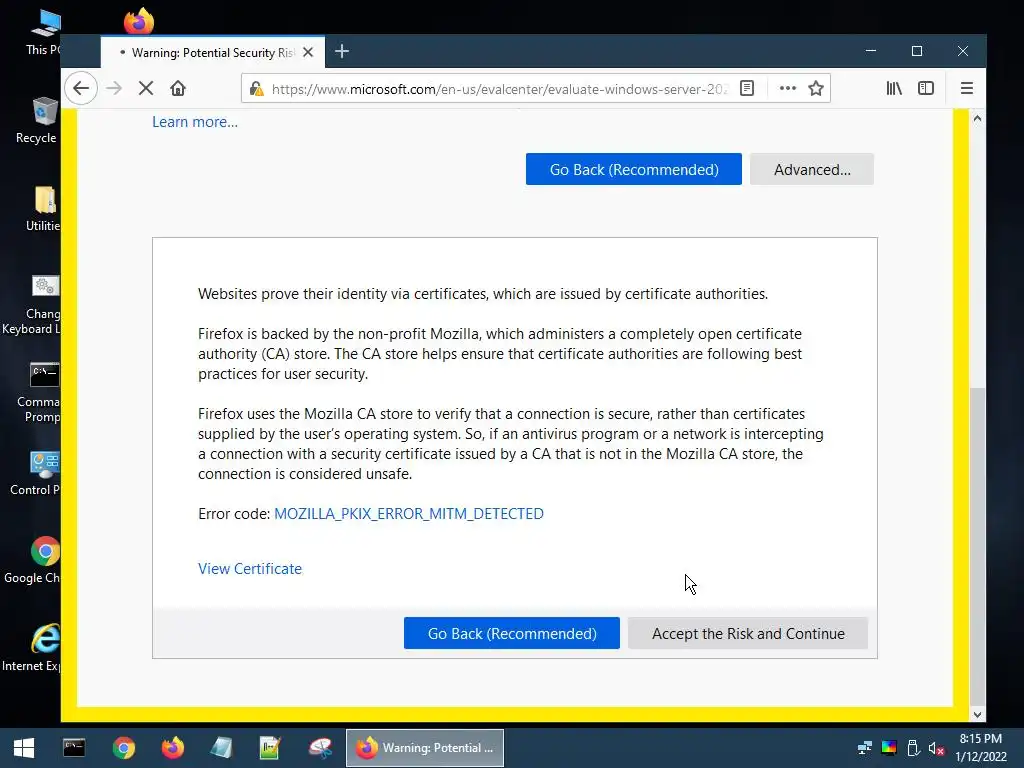Screen dimensions: 1024x768
Task: Follow the Learn more... link
Action: pyautogui.click(x=195, y=122)
